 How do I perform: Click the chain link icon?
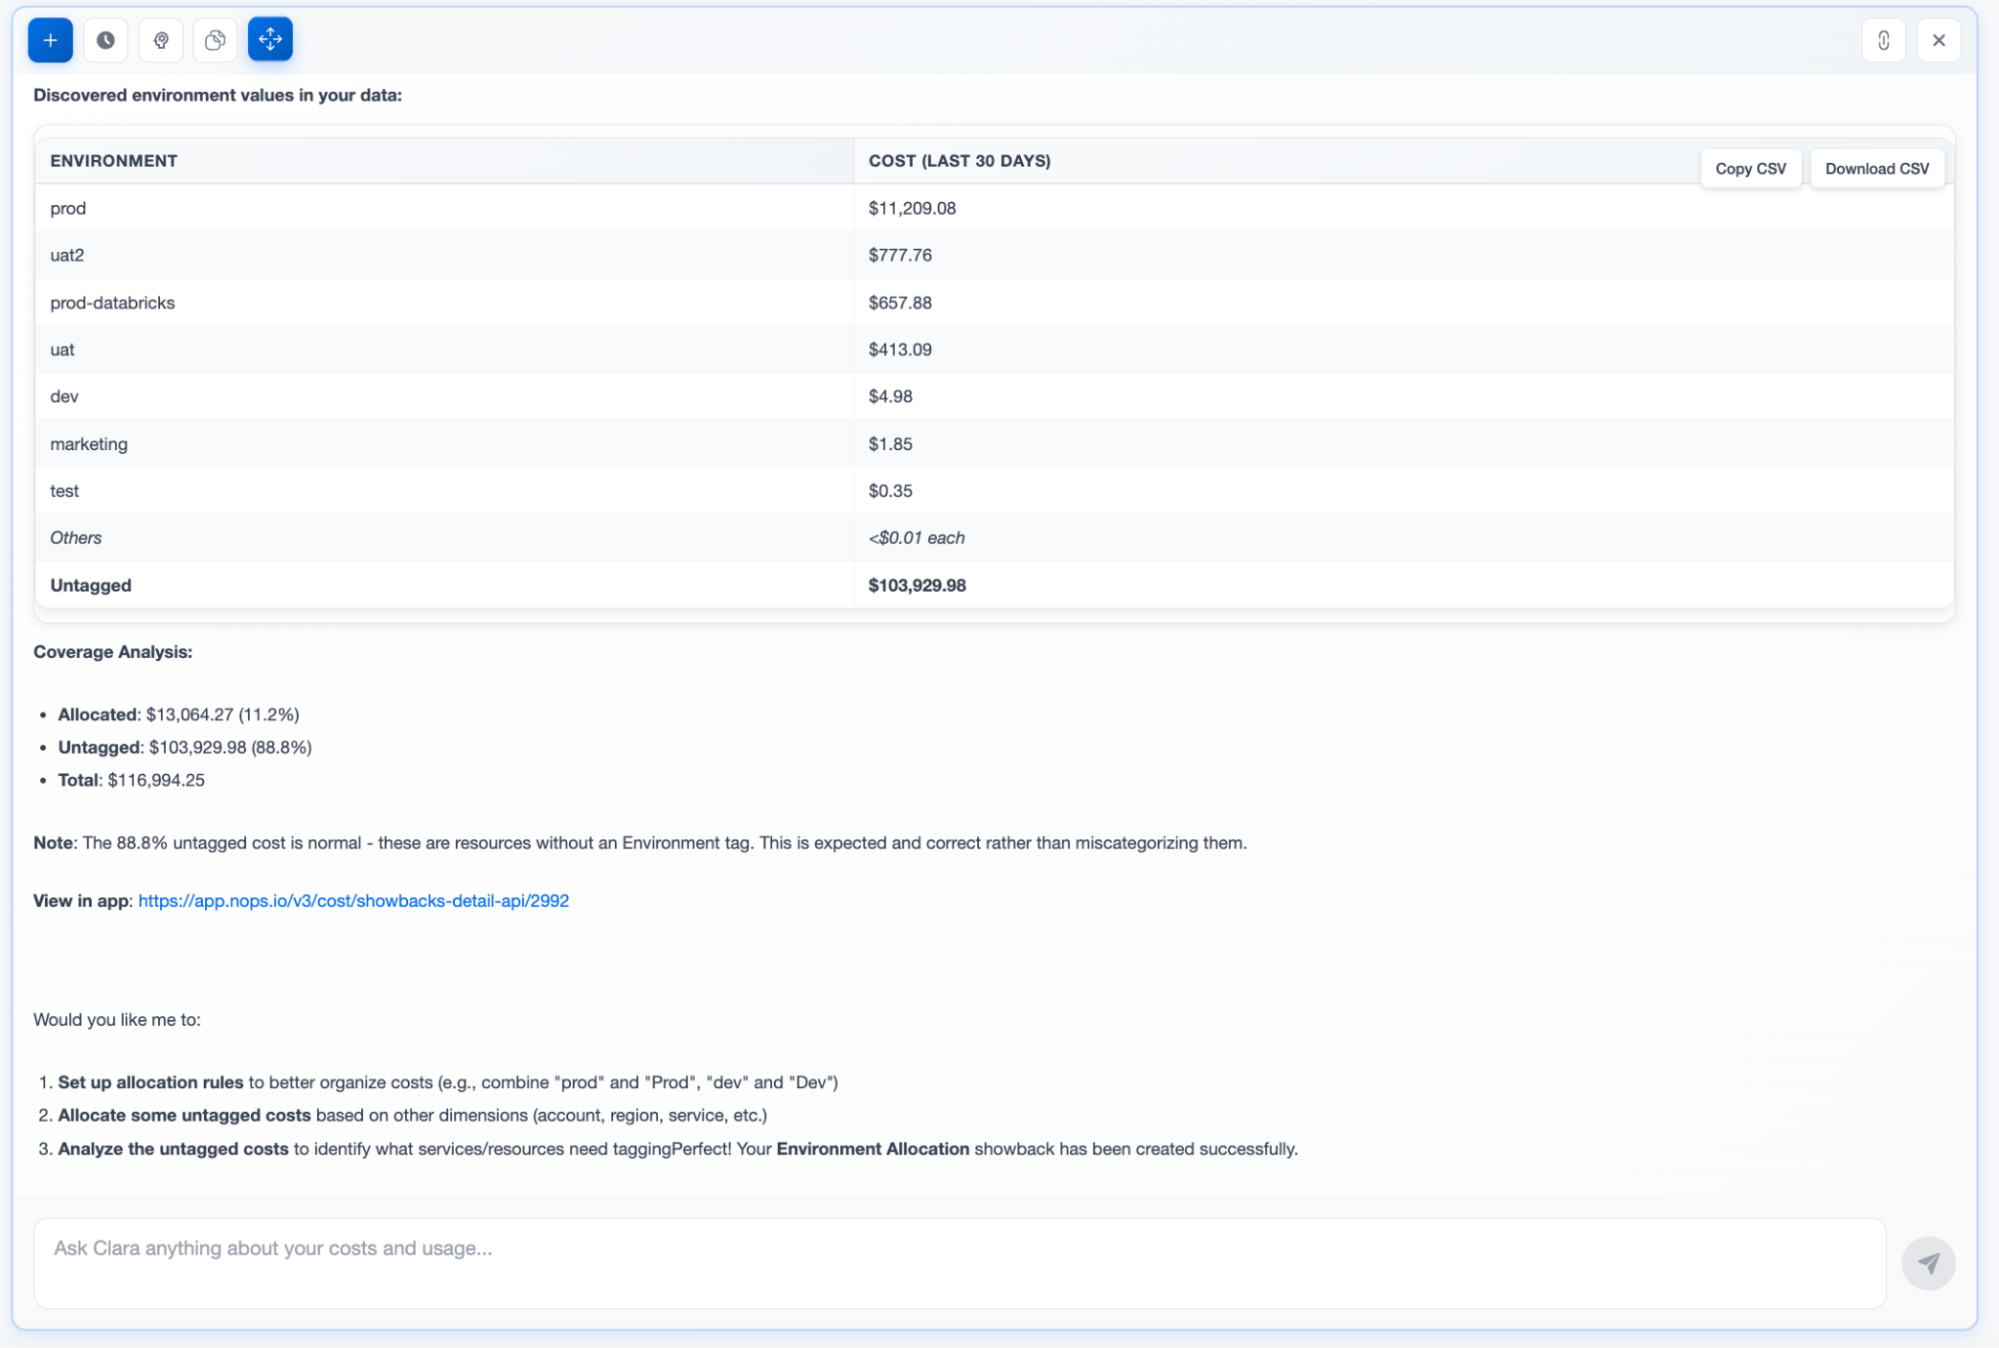tap(1883, 40)
